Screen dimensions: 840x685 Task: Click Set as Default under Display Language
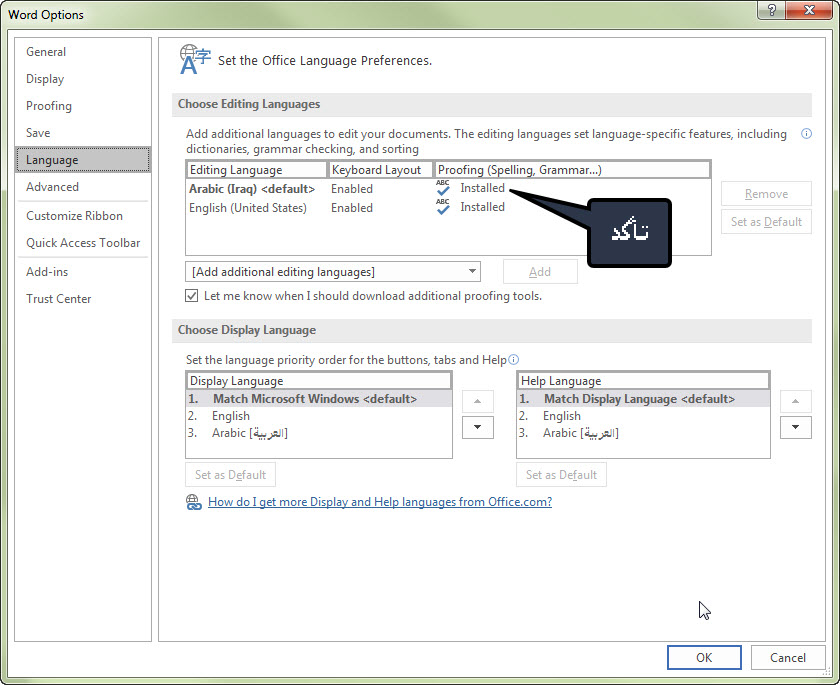pyautogui.click(x=230, y=475)
